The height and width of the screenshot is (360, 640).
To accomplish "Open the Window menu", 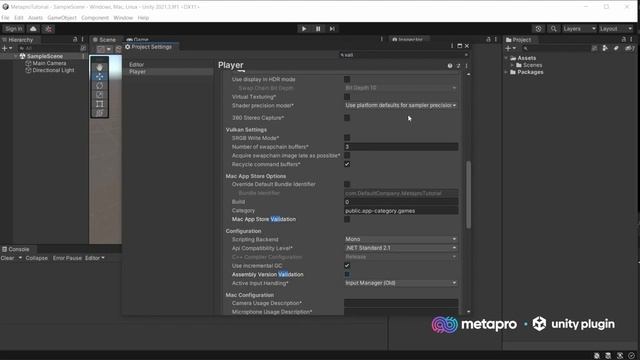I will click(123, 18).
